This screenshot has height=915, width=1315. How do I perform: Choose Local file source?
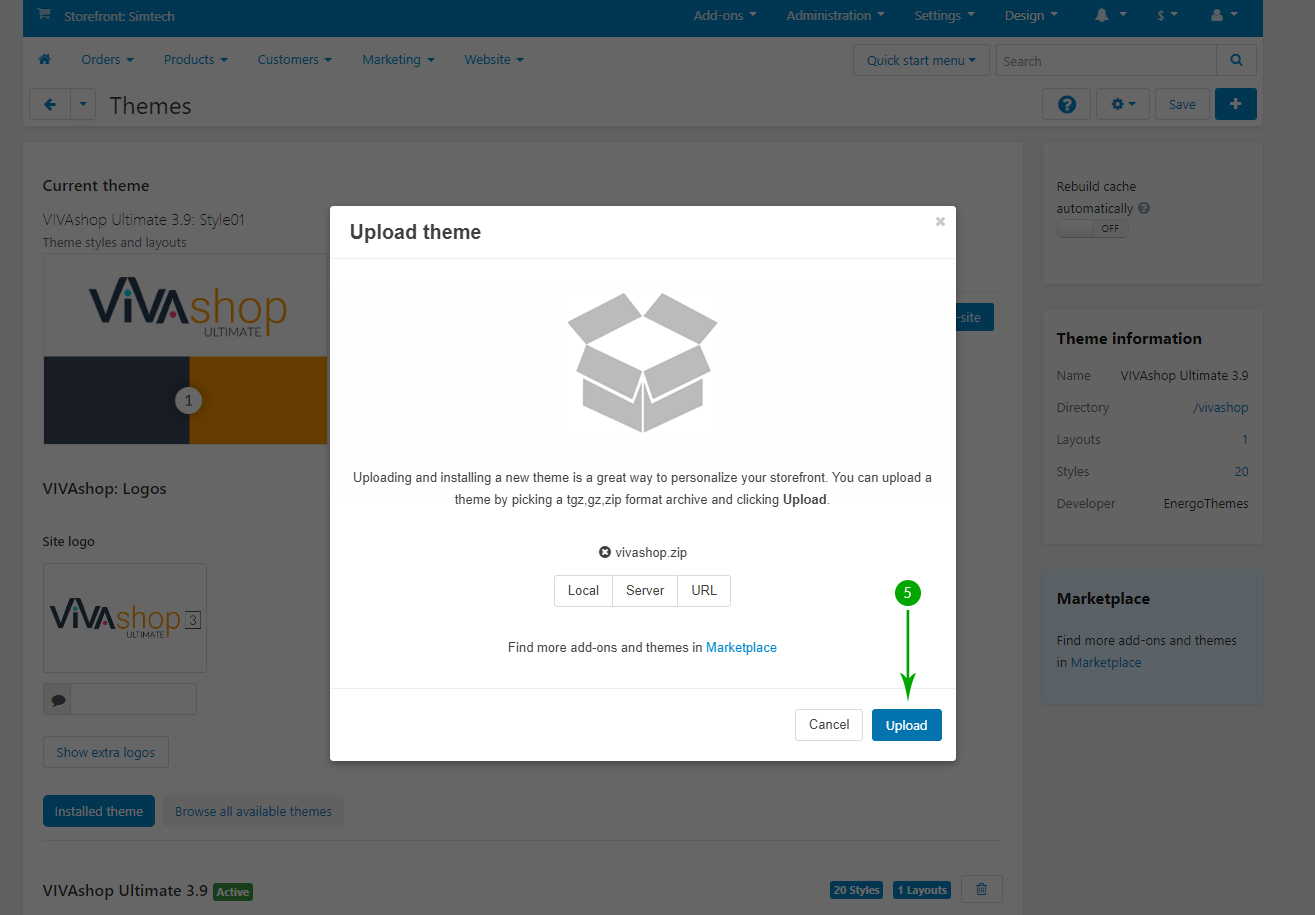pos(583,591)
